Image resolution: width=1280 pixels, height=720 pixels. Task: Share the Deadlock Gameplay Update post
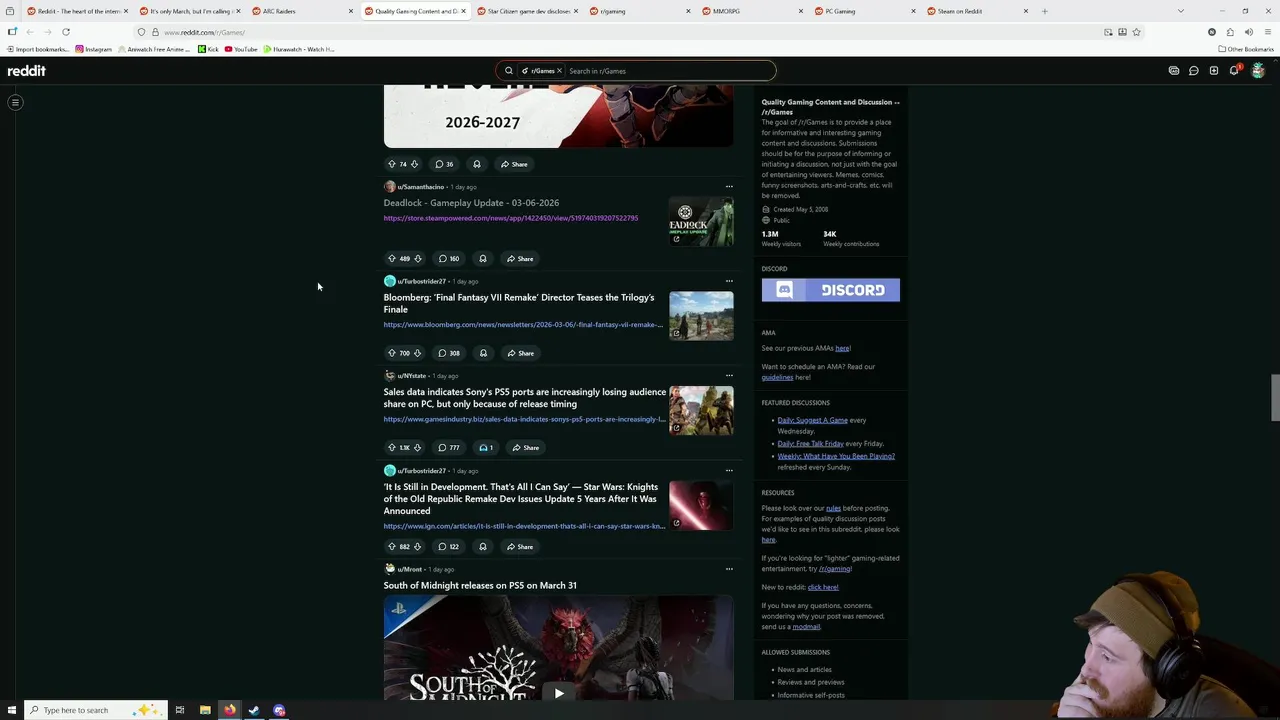coord(520,259)
